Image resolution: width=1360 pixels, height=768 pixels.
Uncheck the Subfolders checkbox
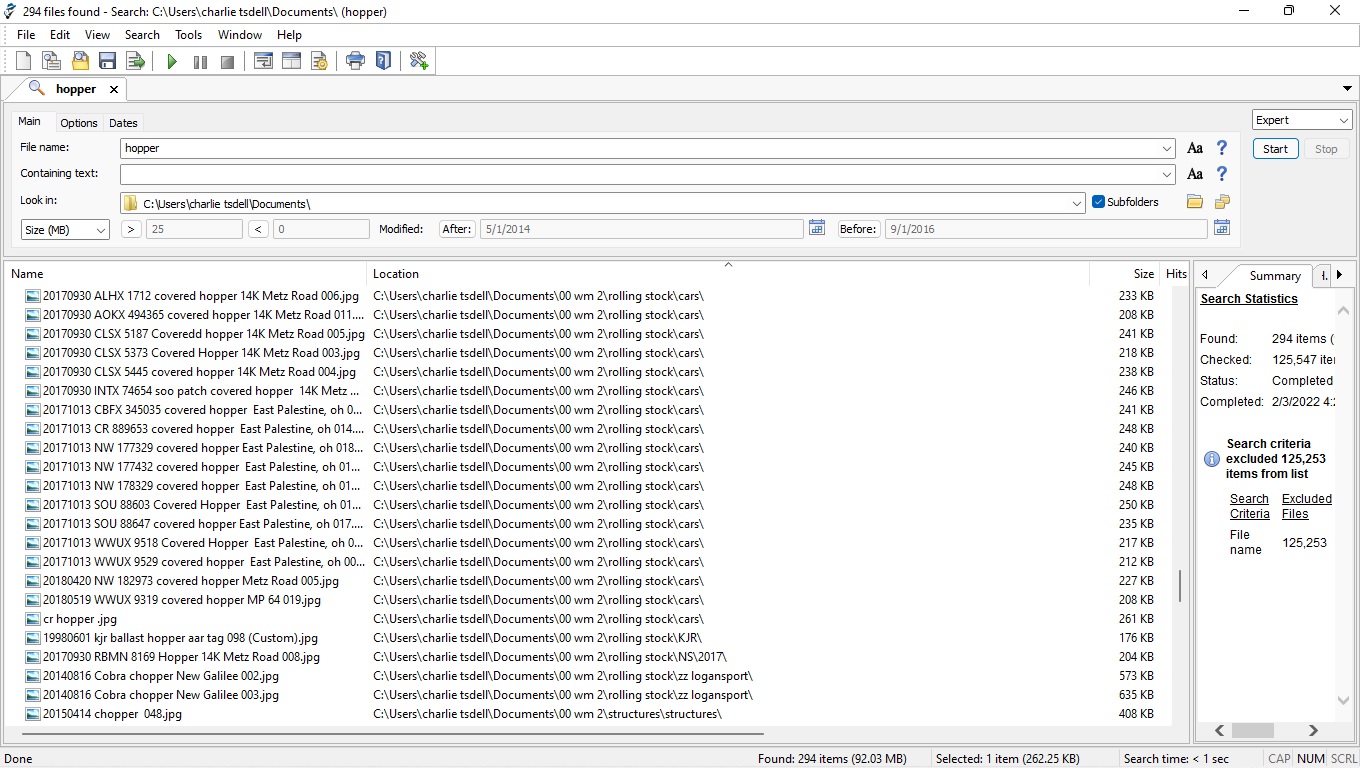[x=1098, y=202]
